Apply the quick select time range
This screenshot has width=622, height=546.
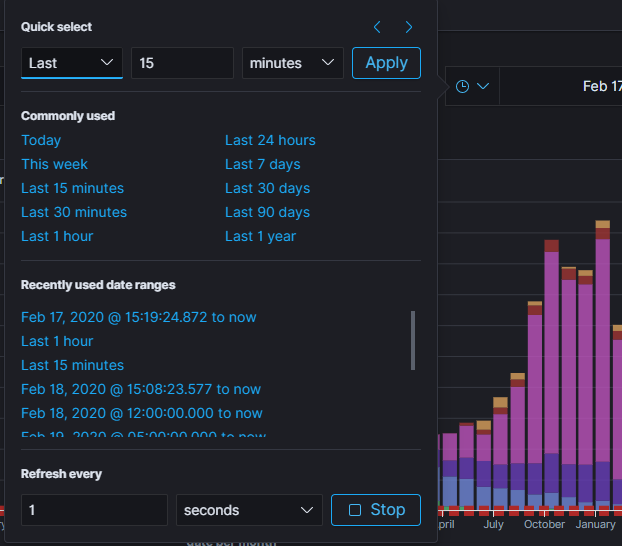pos(386,63)
